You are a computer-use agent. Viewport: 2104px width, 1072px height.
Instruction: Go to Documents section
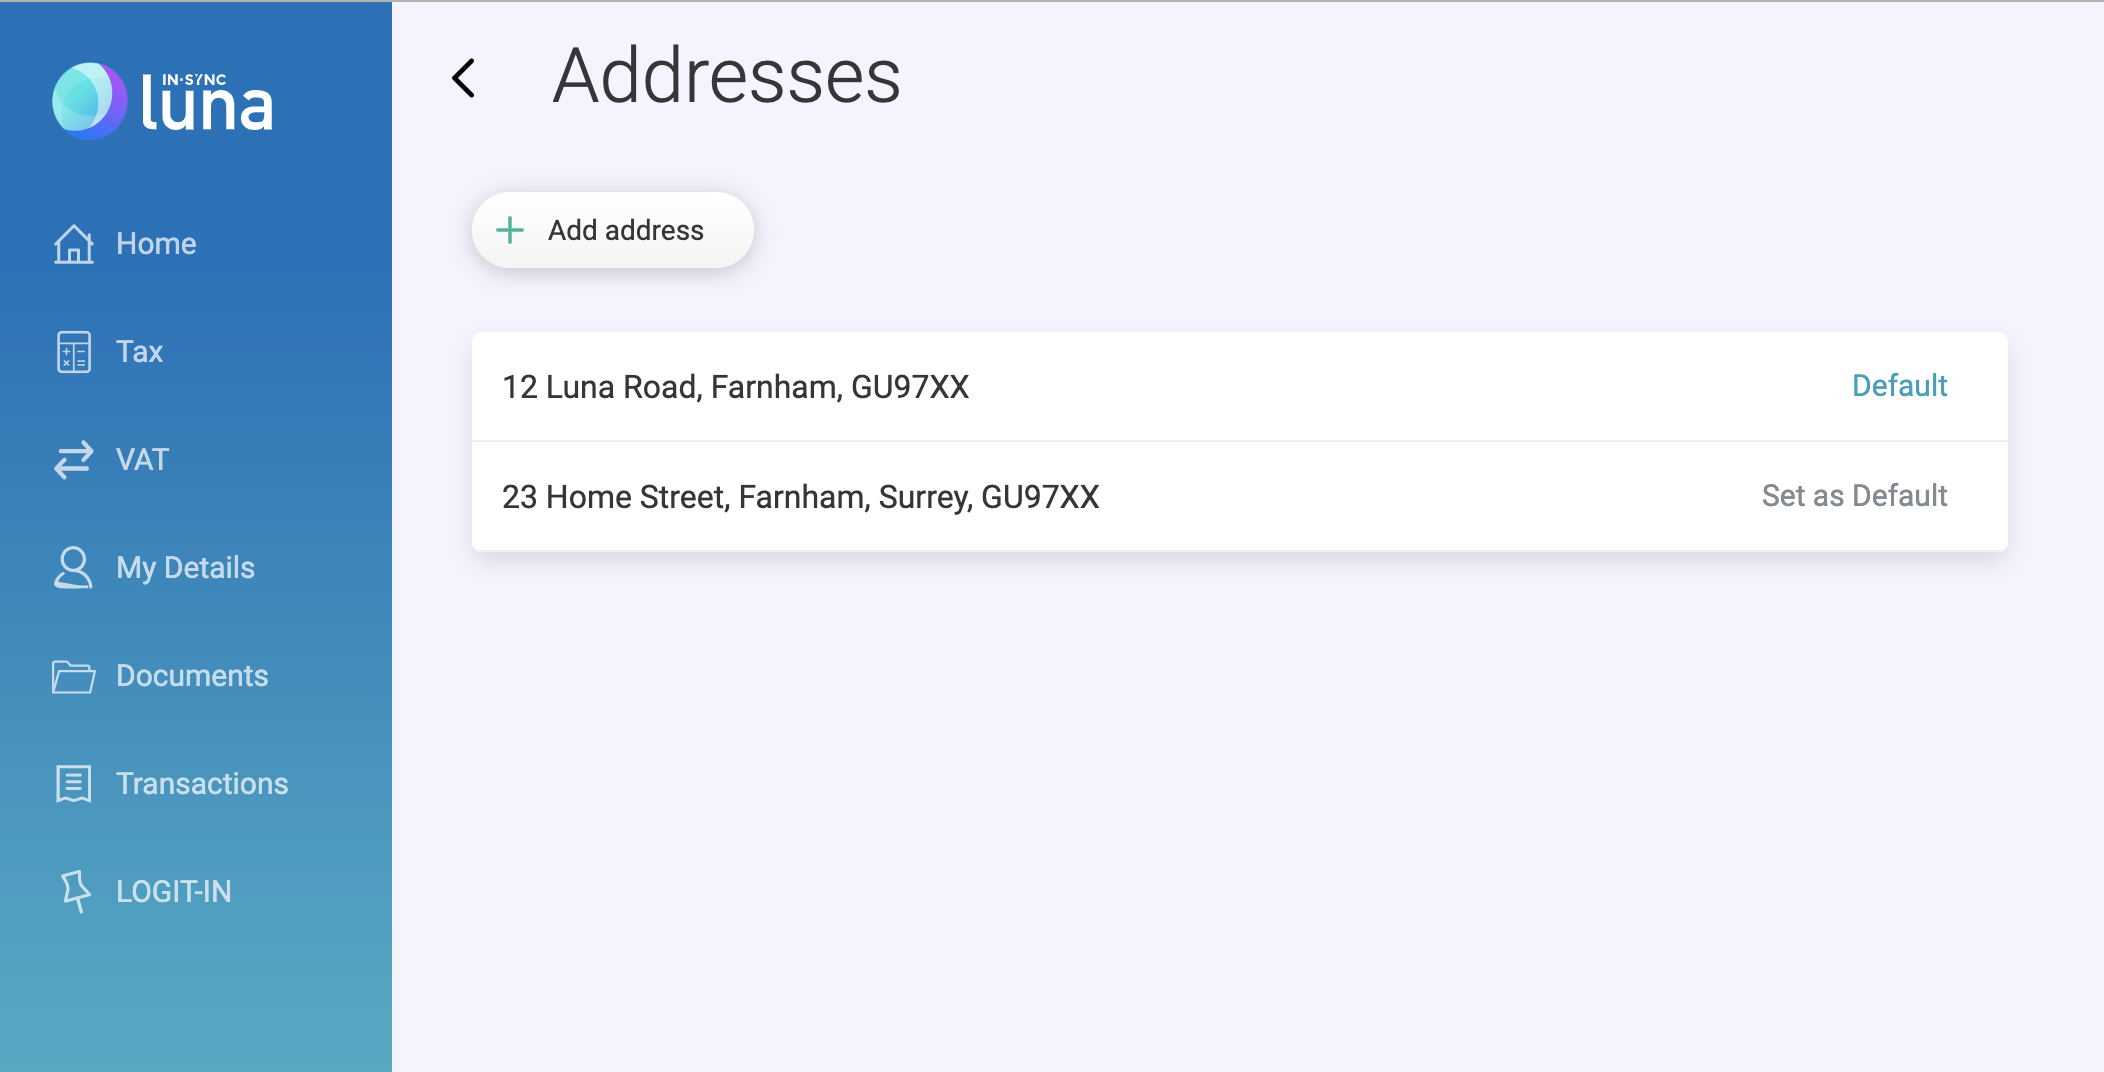click(192, 676)
